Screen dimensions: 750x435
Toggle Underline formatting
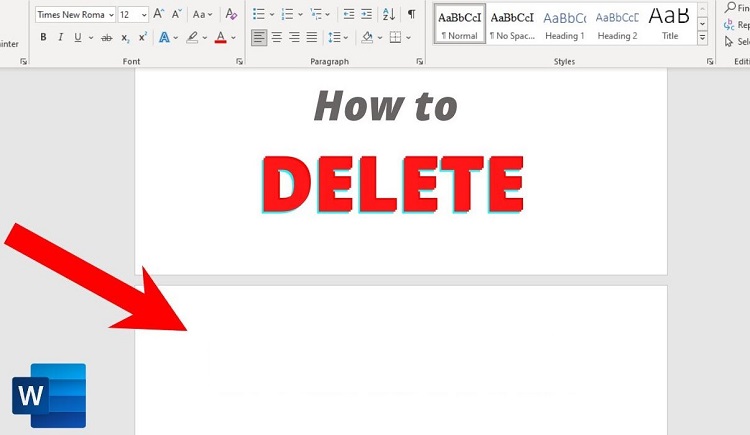[x=77, y=37]
